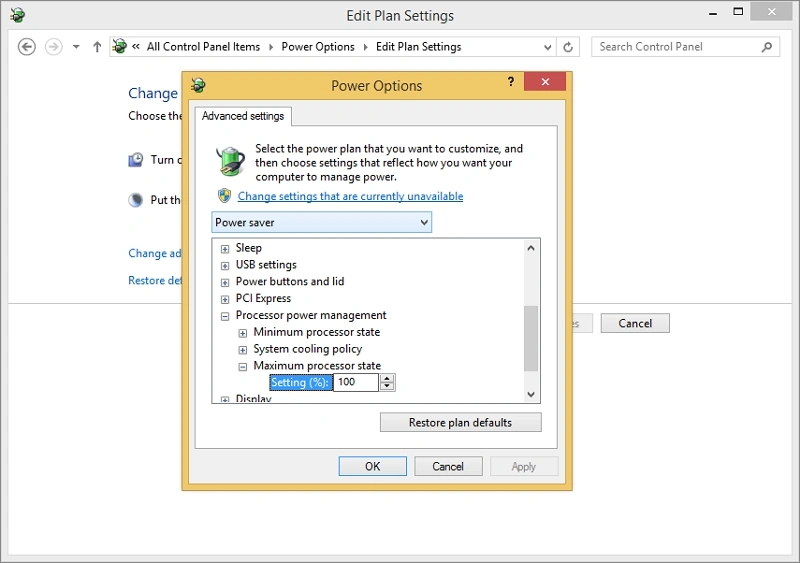
Task: Expand System cooling policy node
Action: (x=243, y=350)
